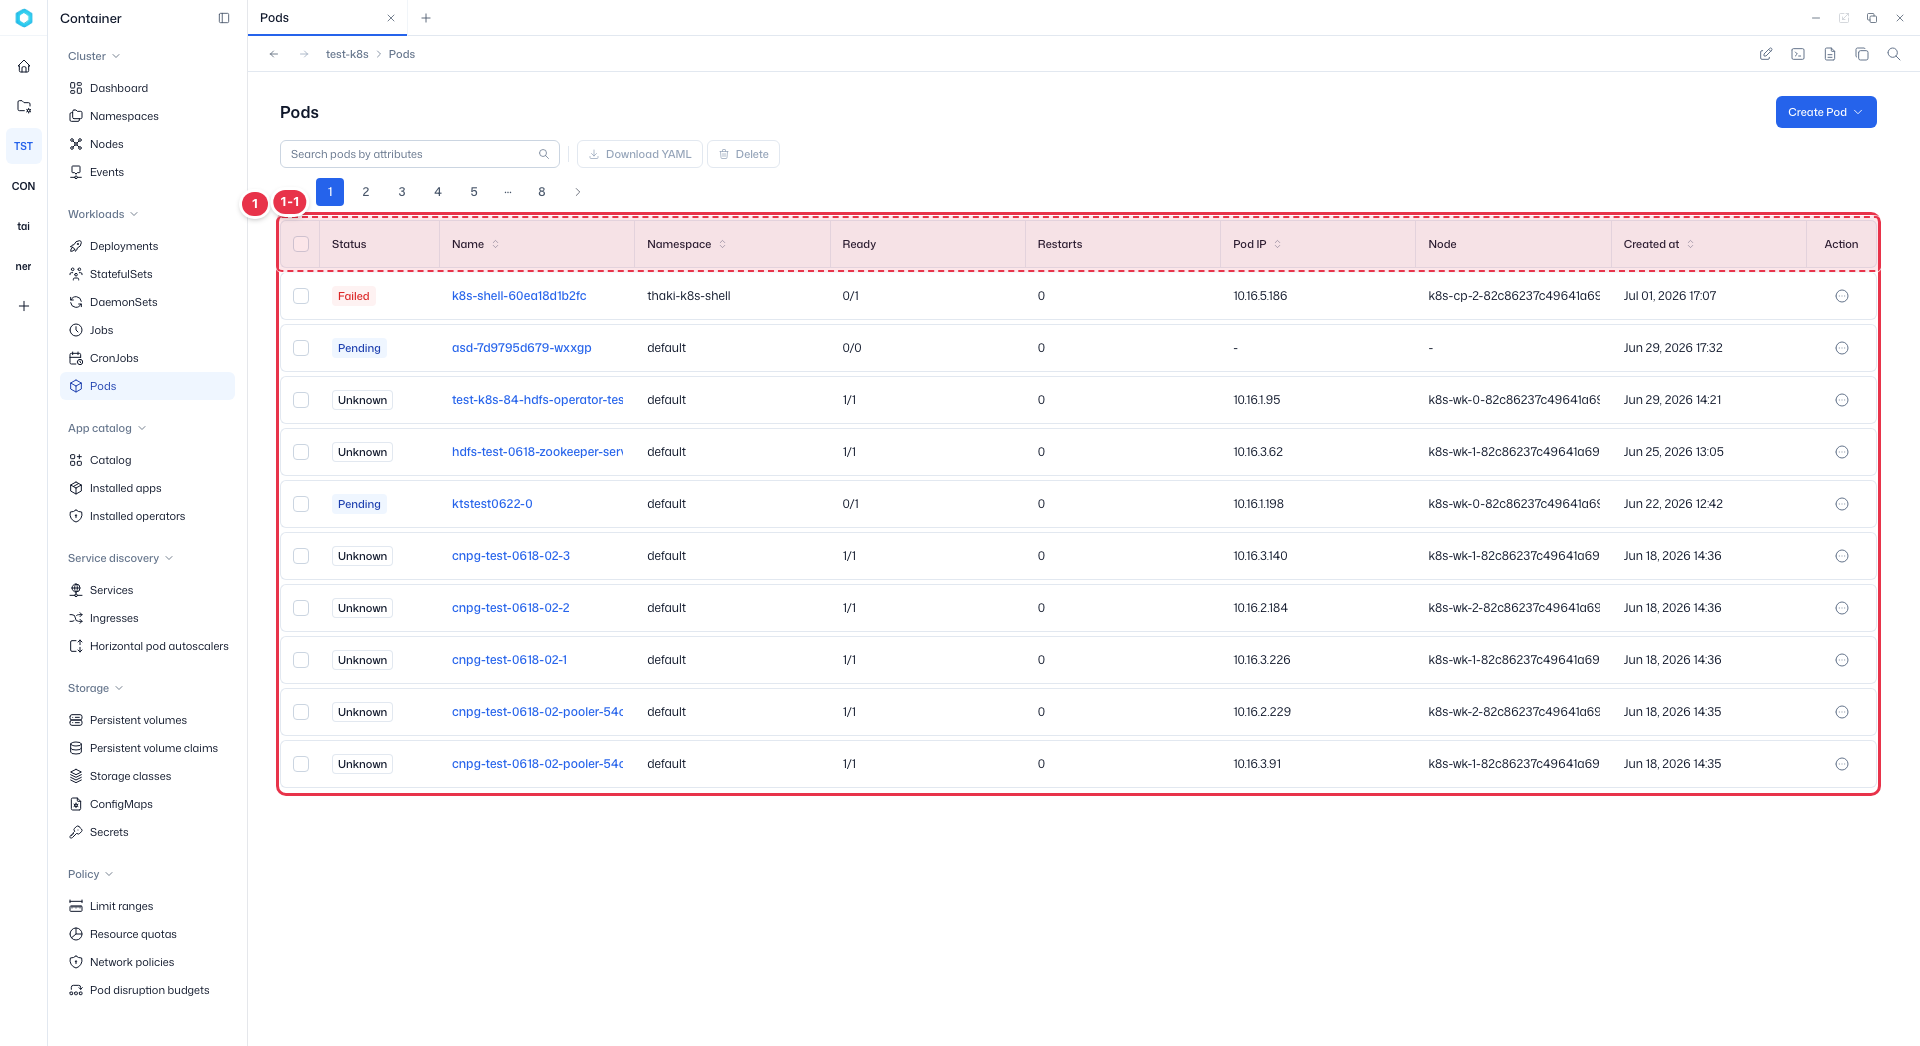The image size is (1920, 1046).
Task: Collapse the Cluster section
Action: (x=94, y=56)
